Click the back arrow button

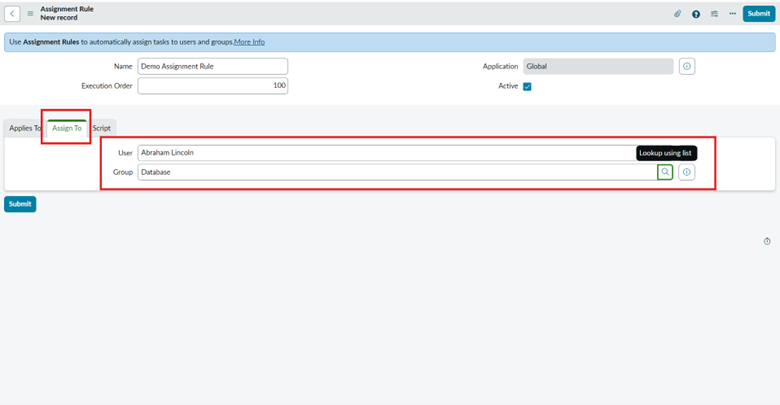point(13,14)
